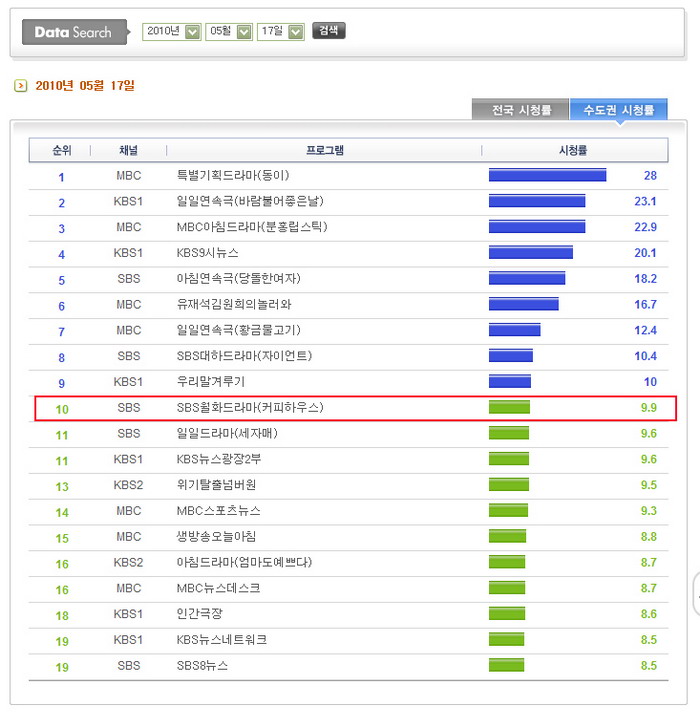Click rank number 18

62,616
